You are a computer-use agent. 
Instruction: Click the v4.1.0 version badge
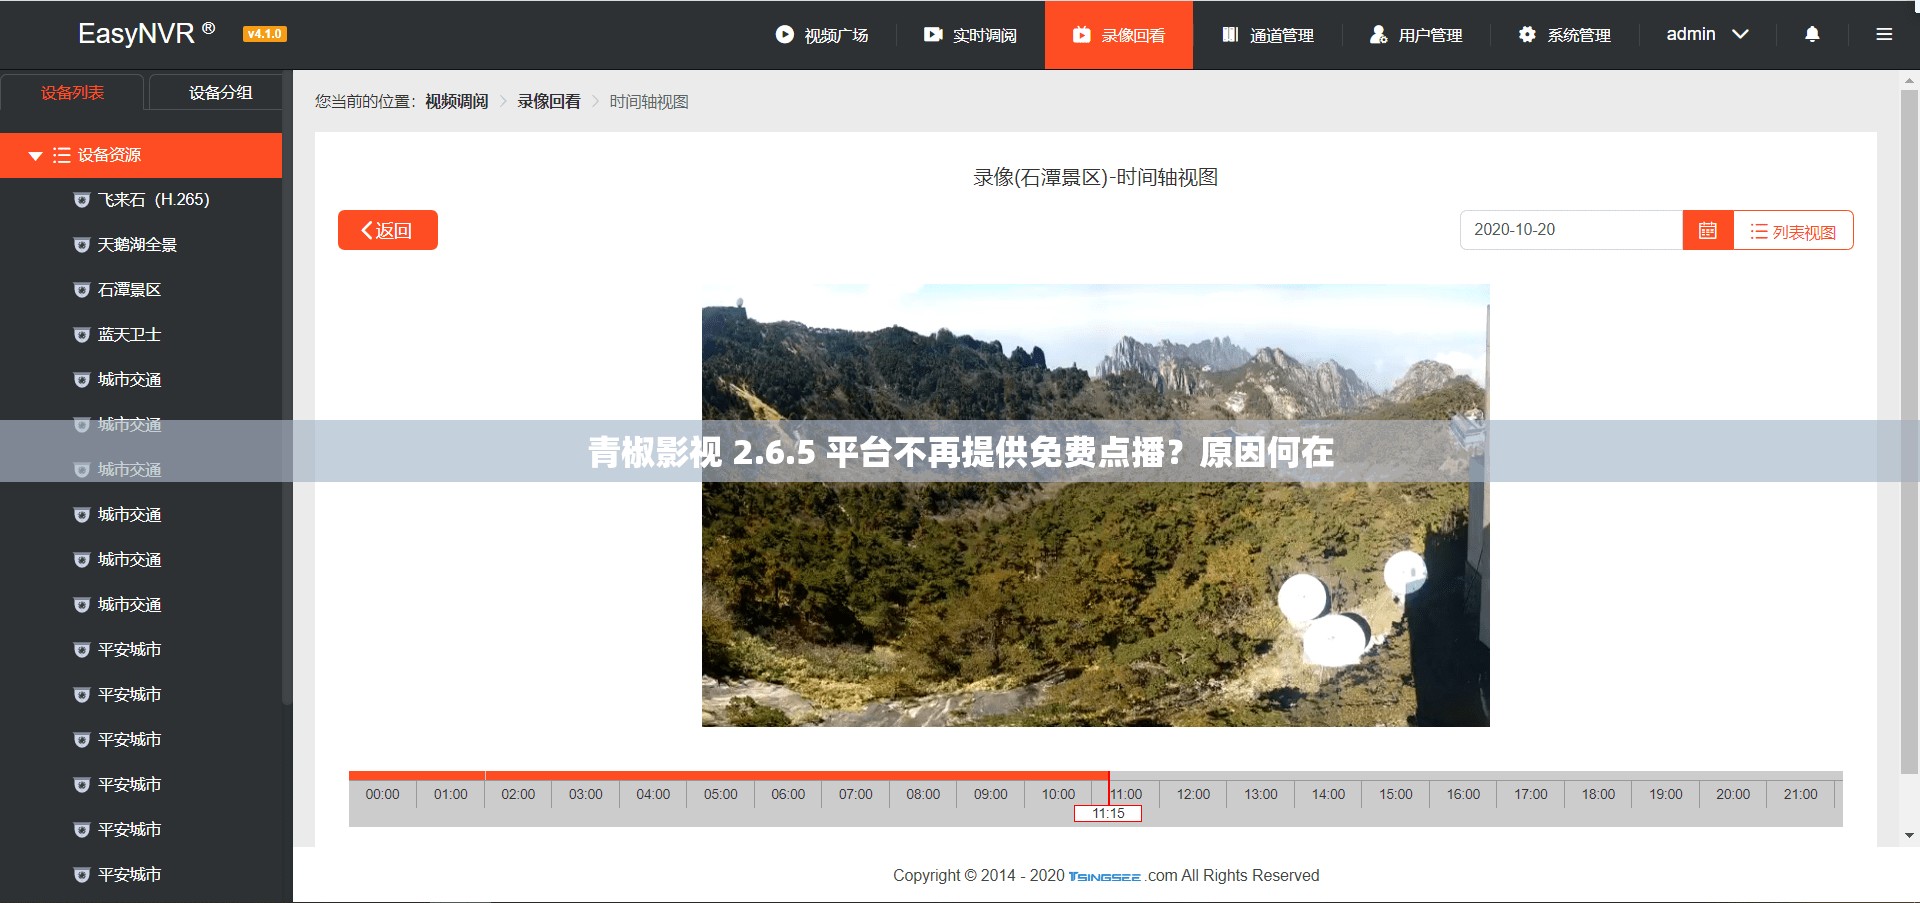pos(264,34)
